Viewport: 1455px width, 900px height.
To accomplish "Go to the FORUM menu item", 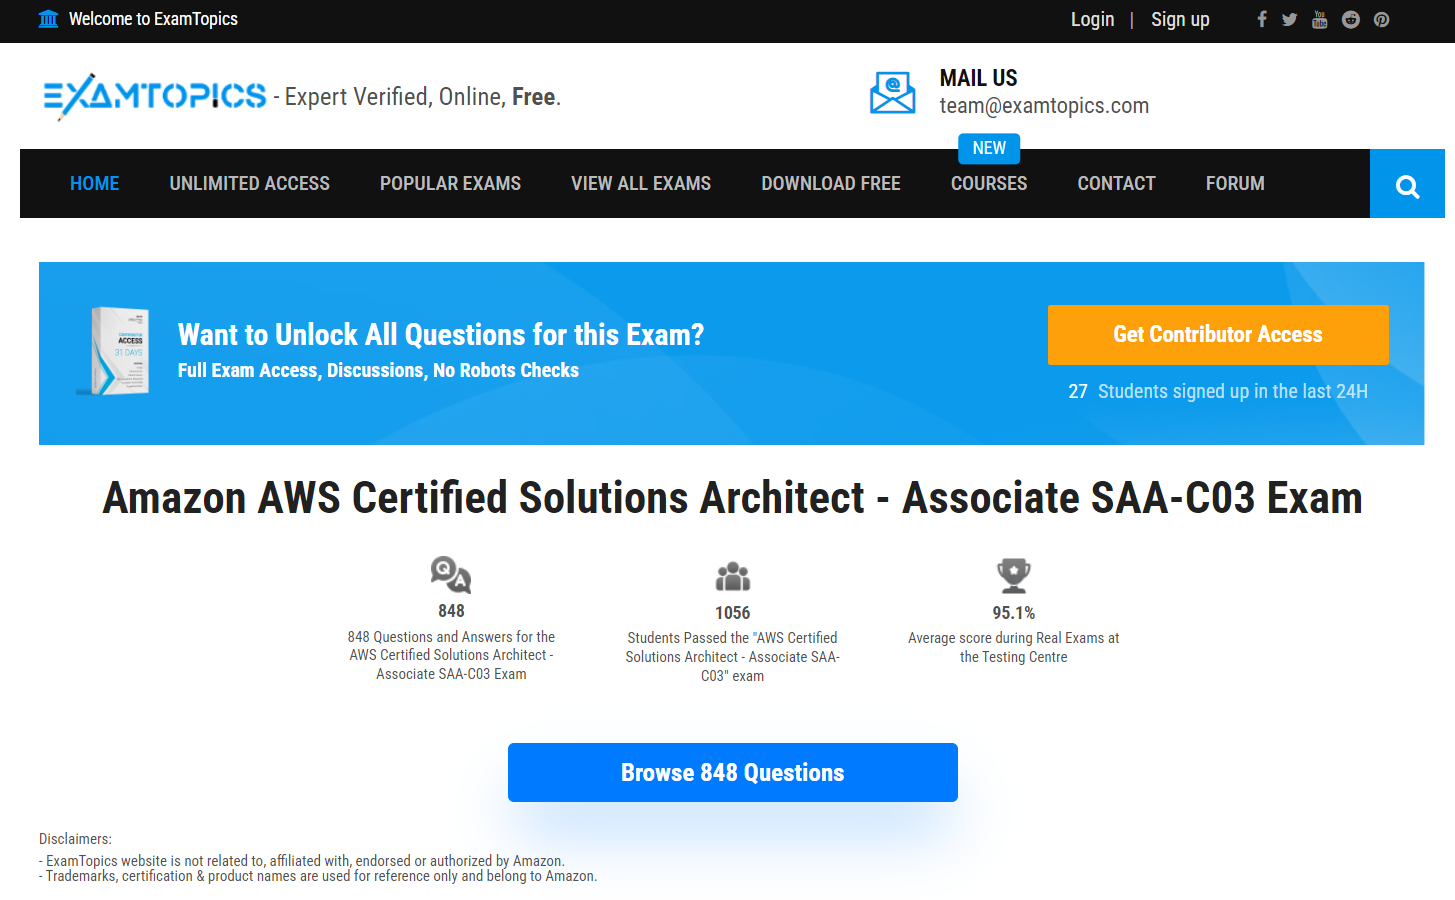I will click(x=1235, y=184).
